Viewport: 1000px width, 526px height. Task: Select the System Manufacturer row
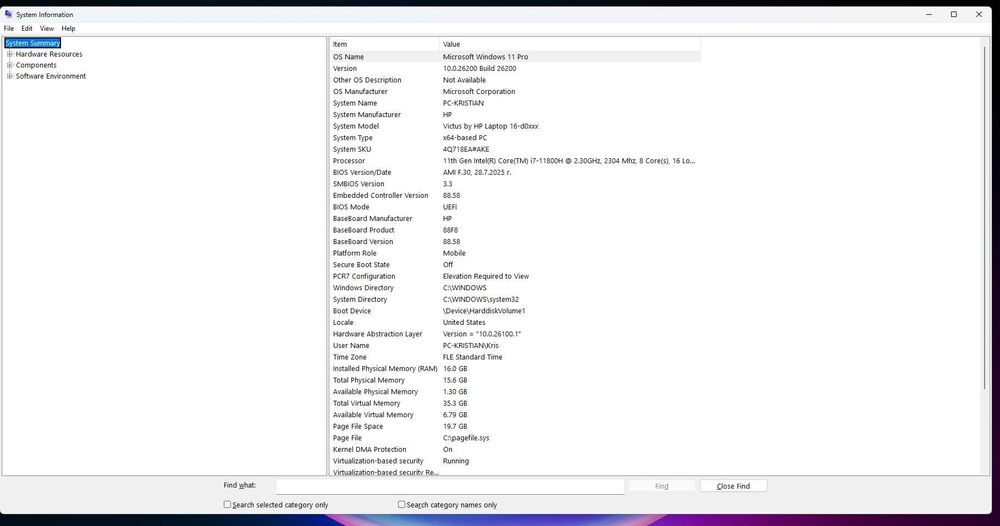pyautogui.click(x=515, y=115)
